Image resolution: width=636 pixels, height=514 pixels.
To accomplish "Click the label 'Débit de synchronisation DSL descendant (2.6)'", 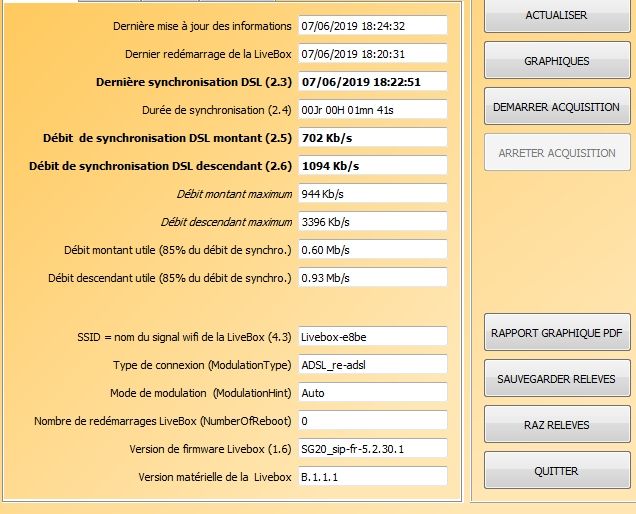I will click(x=161, y=166).
